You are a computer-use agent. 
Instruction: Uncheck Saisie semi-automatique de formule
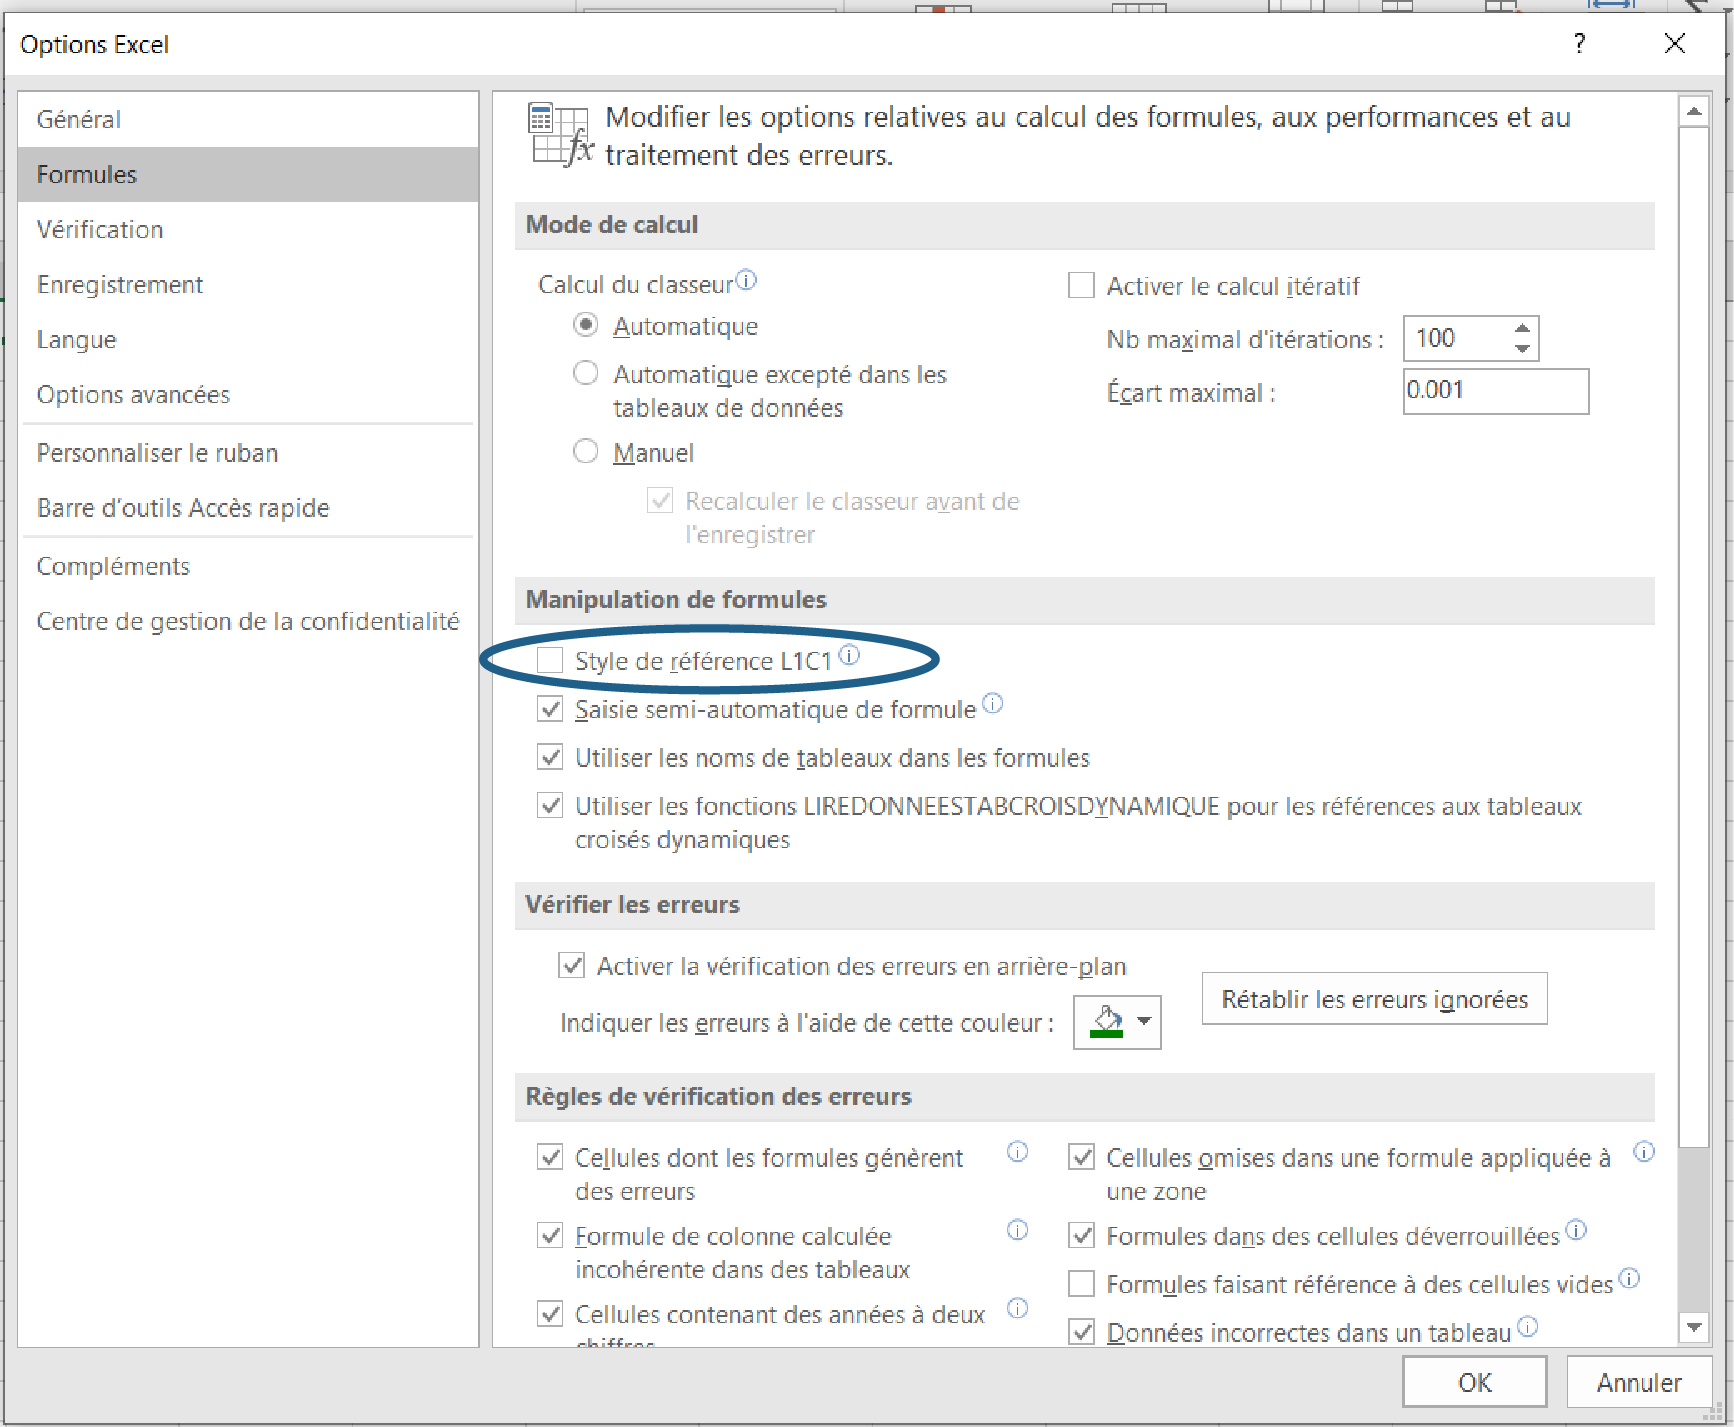(x=550, y=709)
